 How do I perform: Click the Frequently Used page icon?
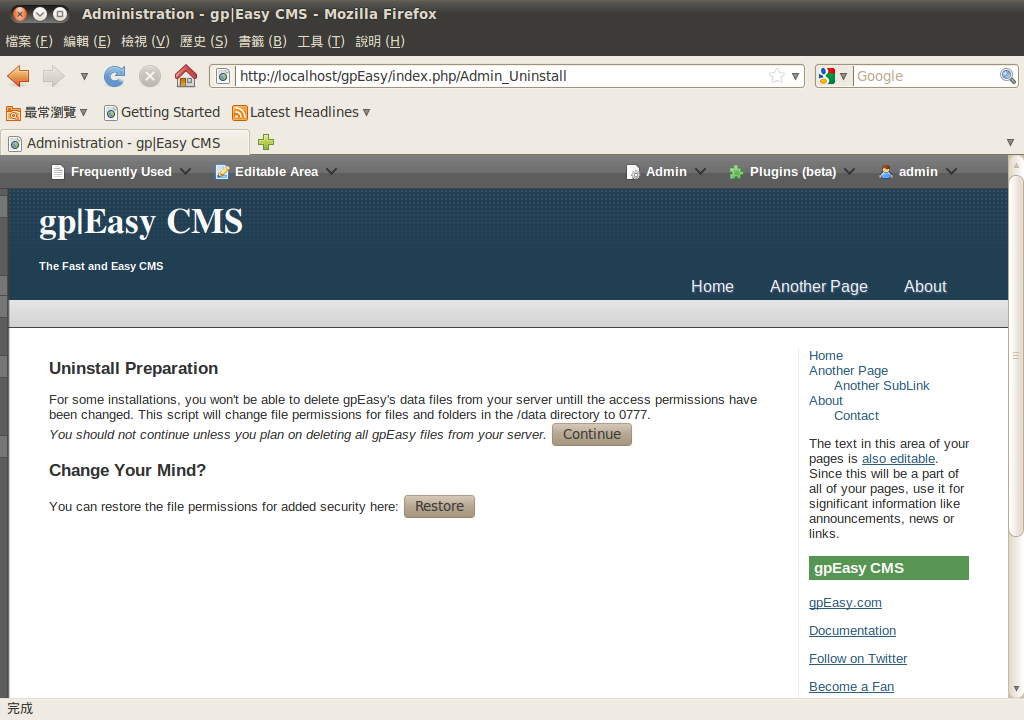tap(57, 172)
